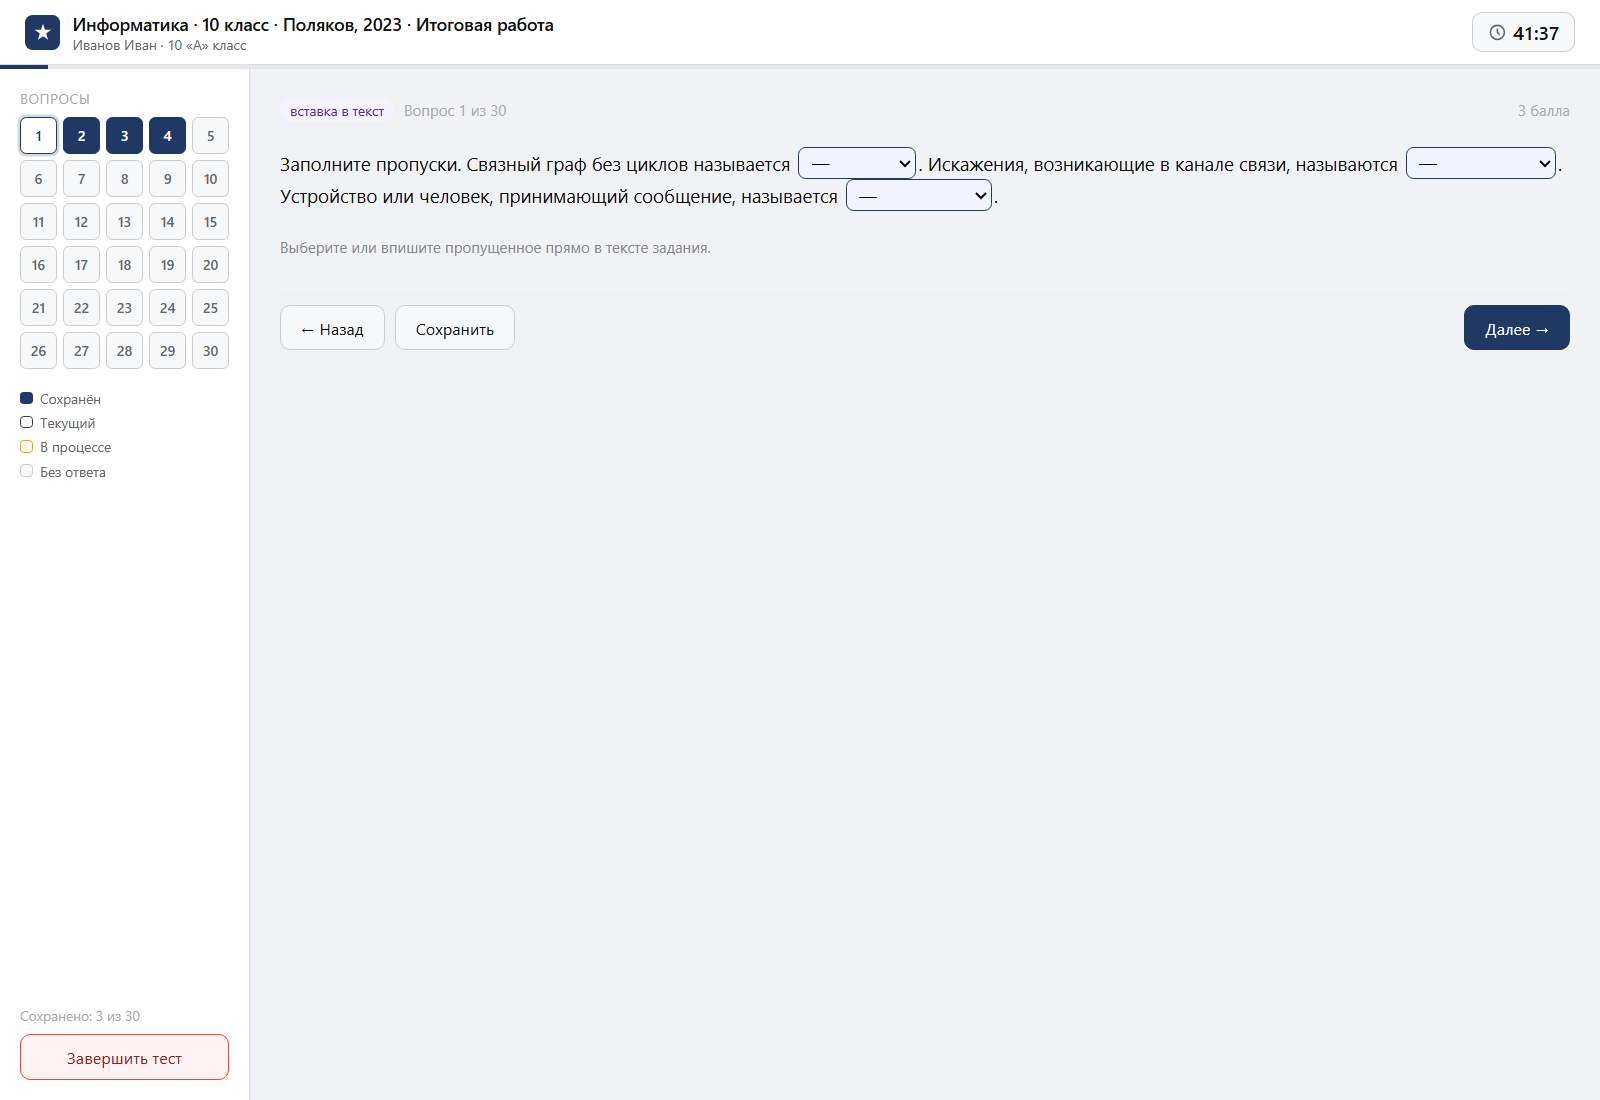
Task: Open question 9
Action: [x=167, y=179]
